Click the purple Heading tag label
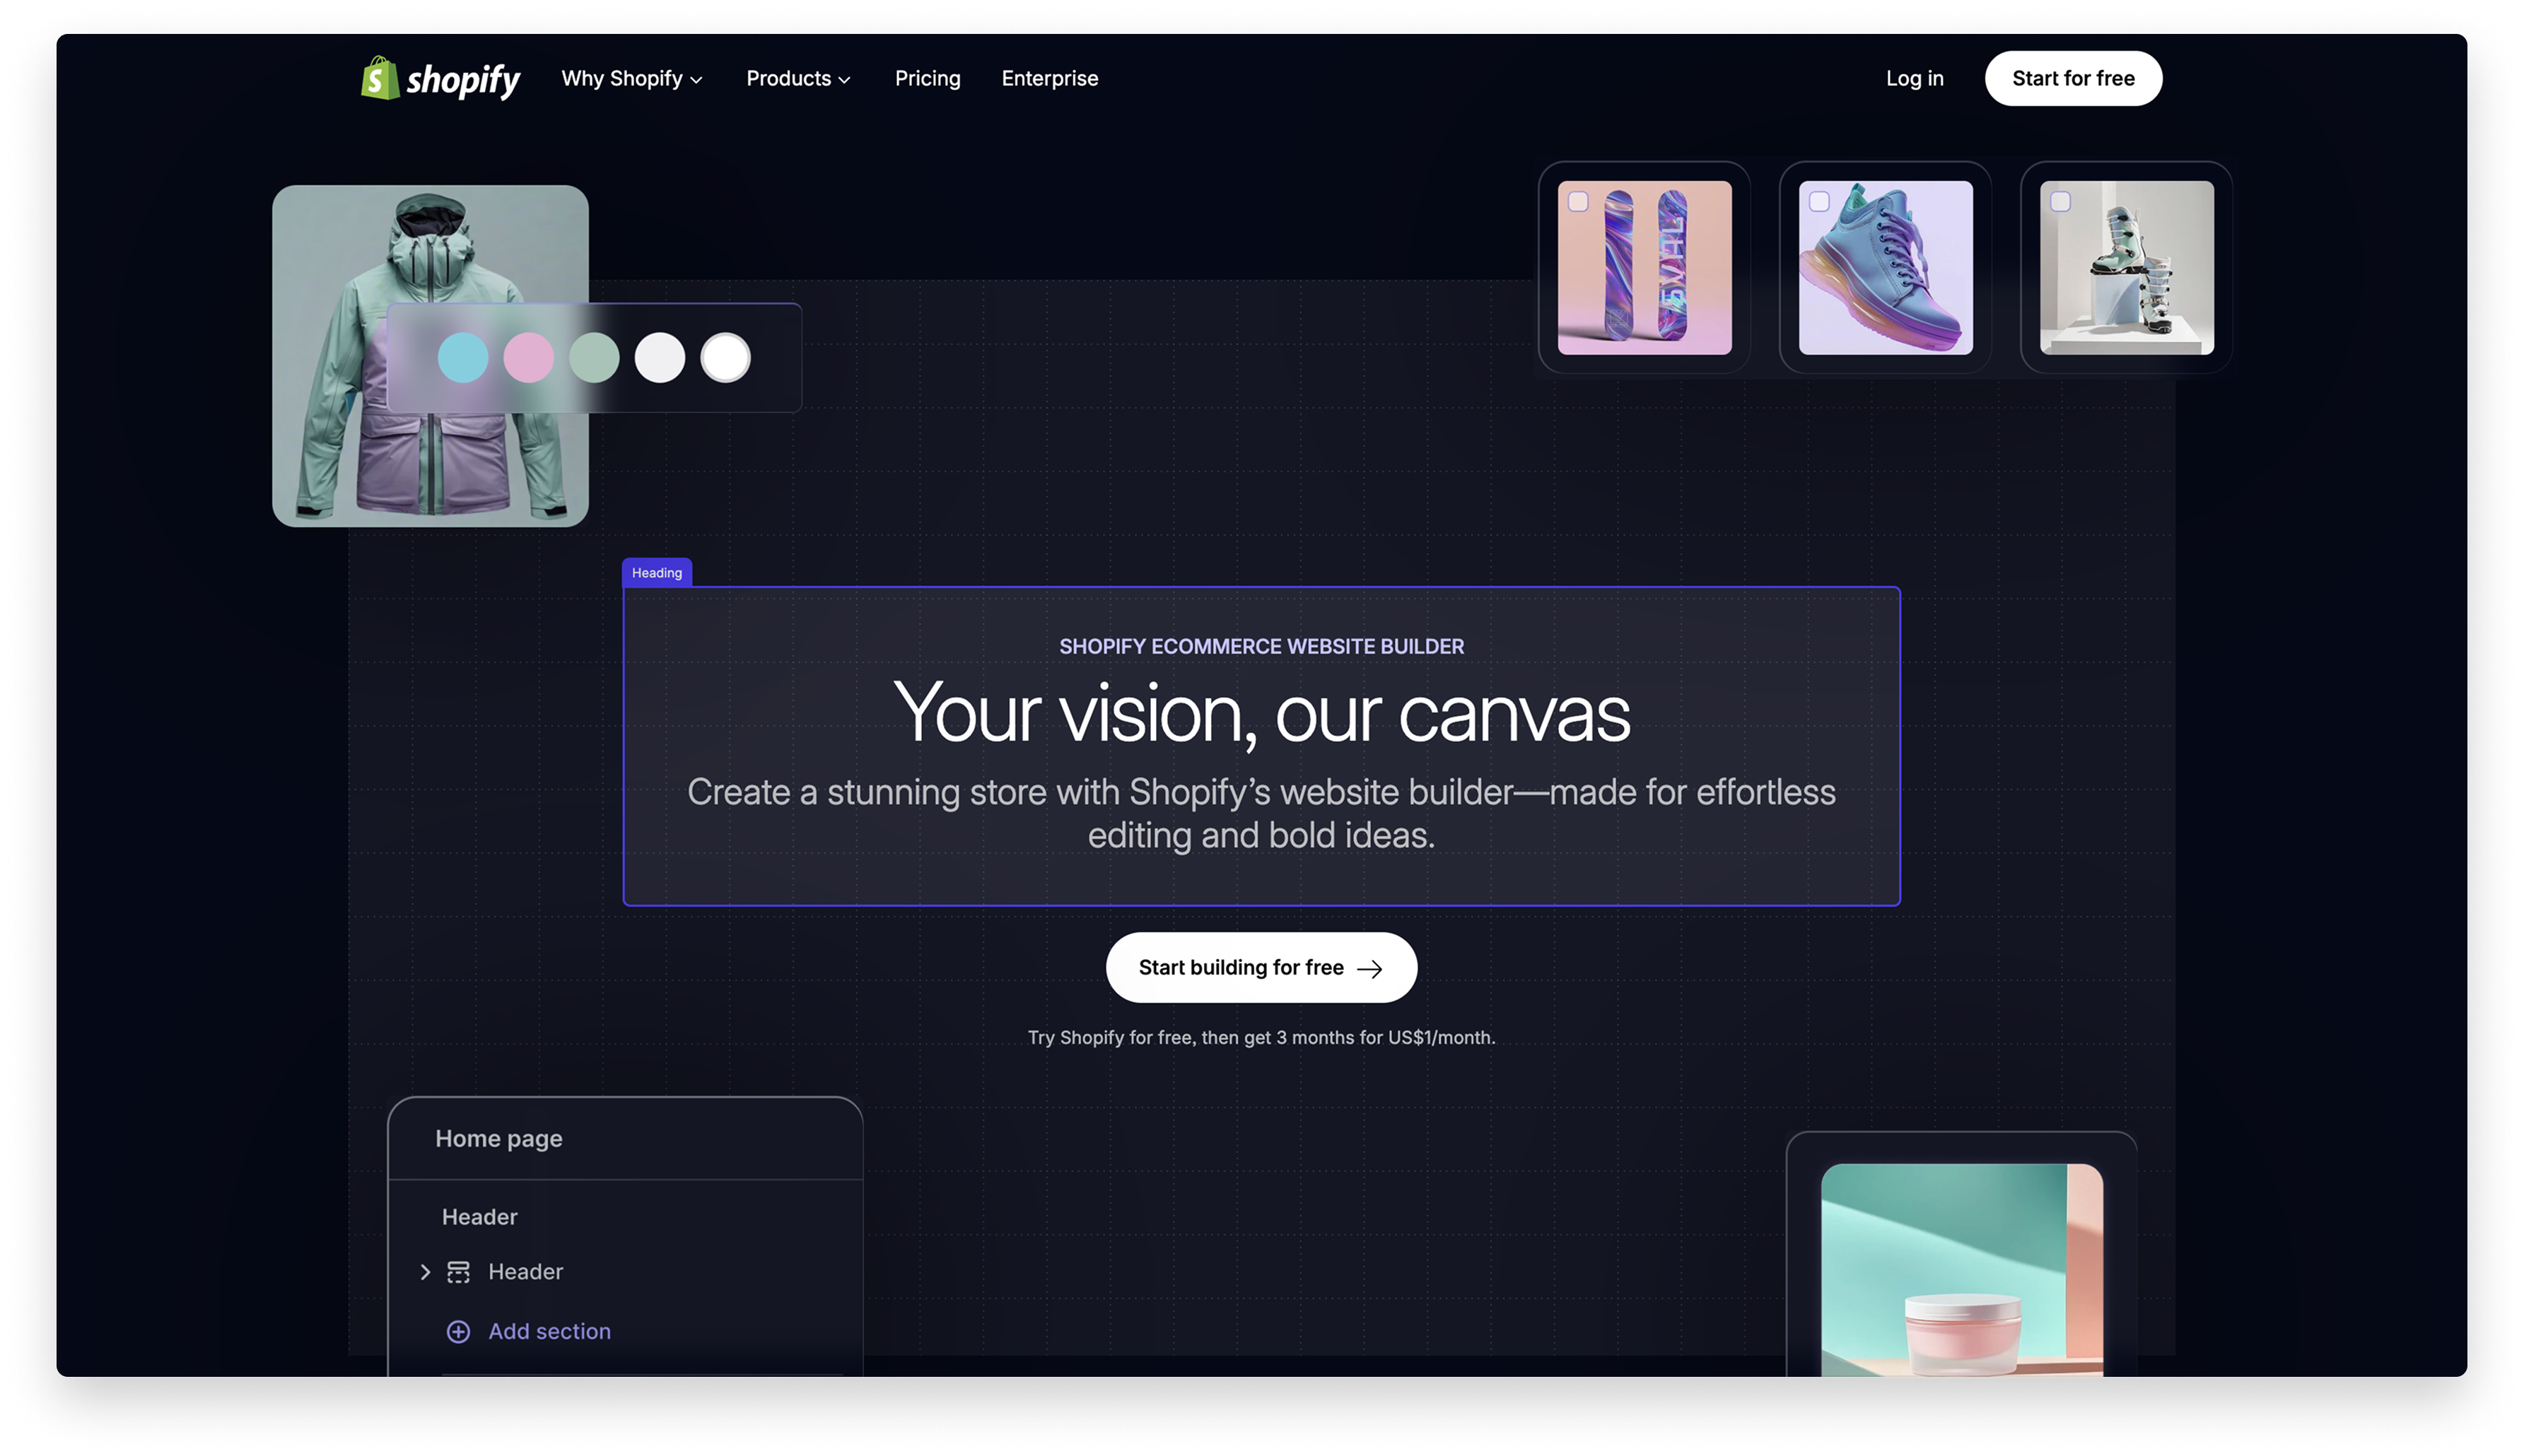Screen dimensions: 2524x1456 tap(656, 572)
